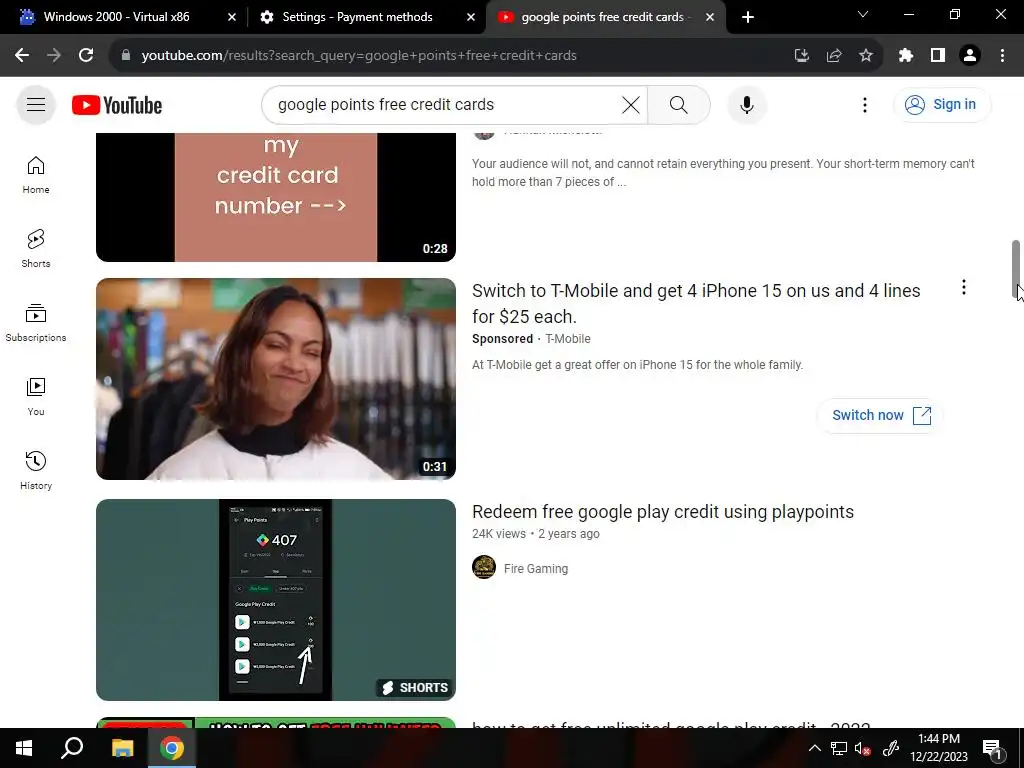Share this page from the address bar
Image resolution: width=1024 pixels, height=768 pixels.
[834, 56]
